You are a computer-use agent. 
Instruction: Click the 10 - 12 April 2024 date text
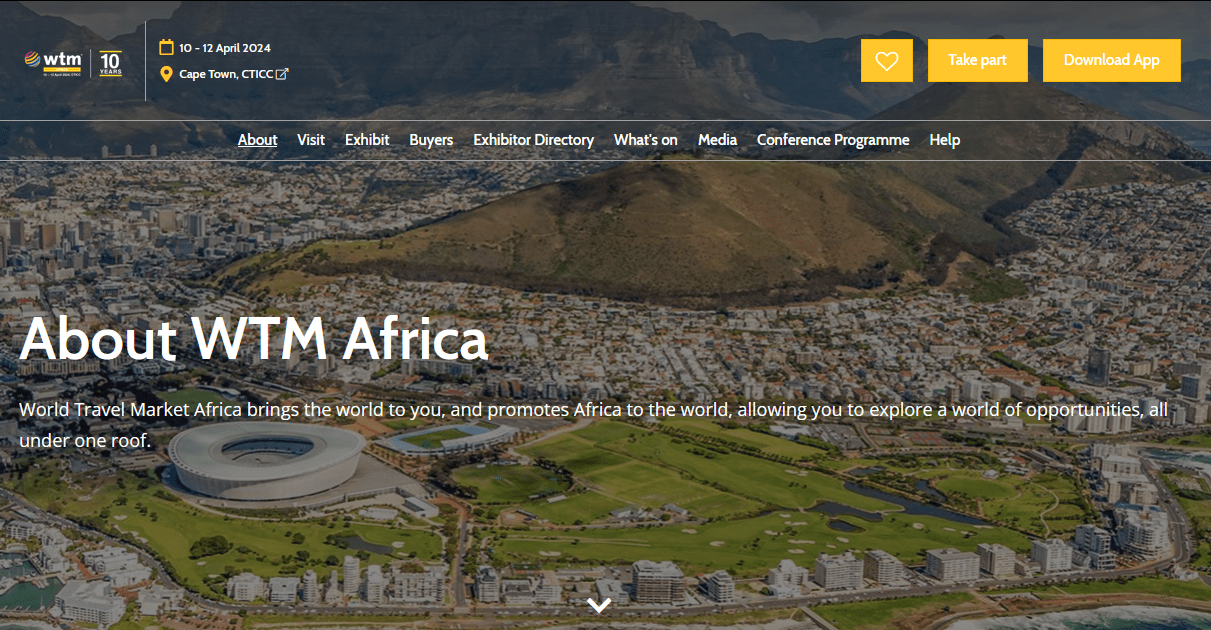(225, 48)
